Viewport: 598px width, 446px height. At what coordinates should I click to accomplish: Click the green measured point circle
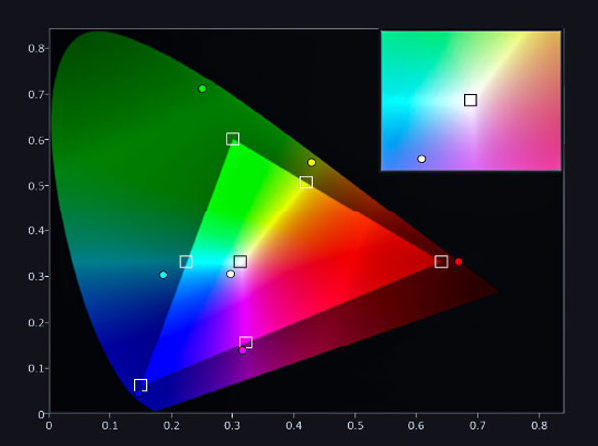[203, 89]
